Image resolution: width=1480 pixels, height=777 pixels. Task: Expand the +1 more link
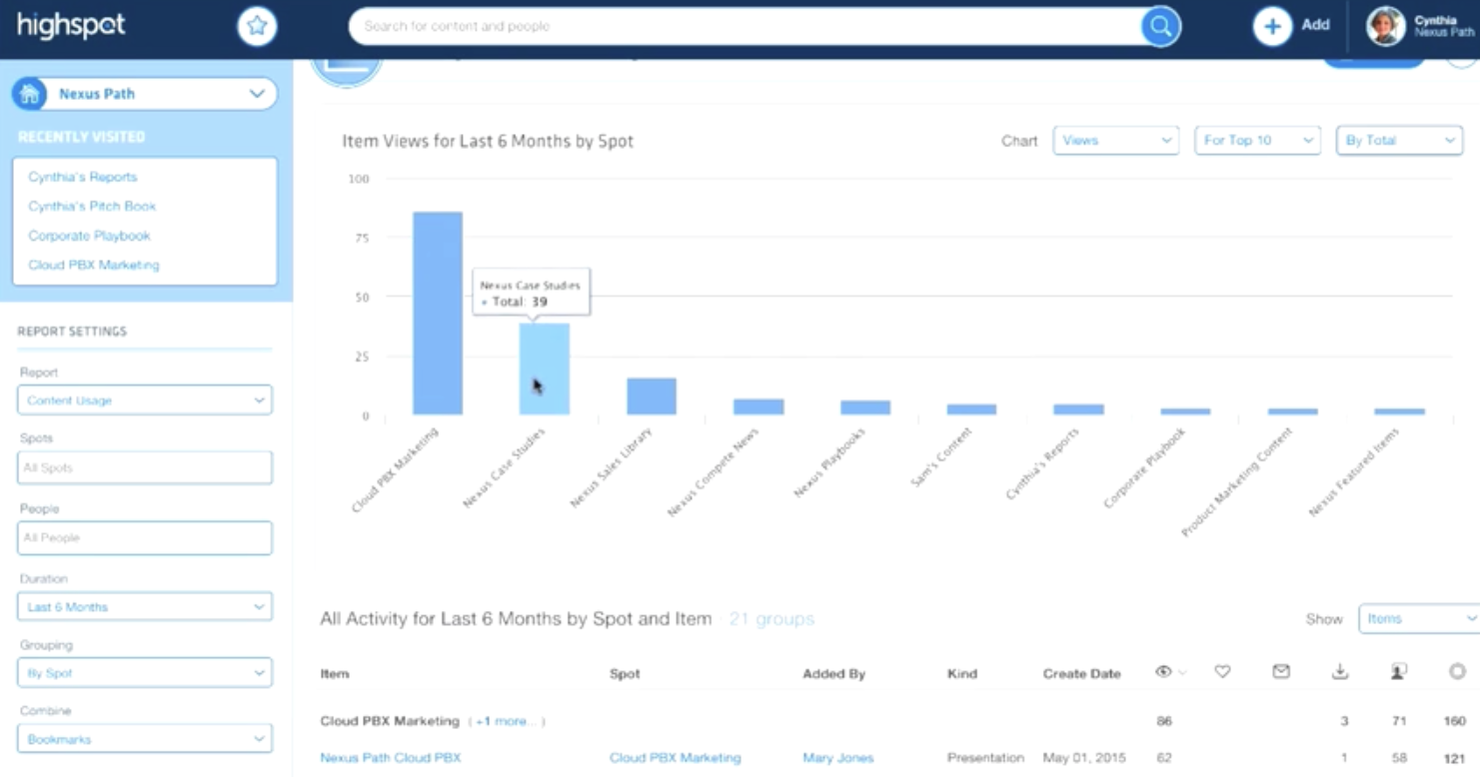pos(506,721)
